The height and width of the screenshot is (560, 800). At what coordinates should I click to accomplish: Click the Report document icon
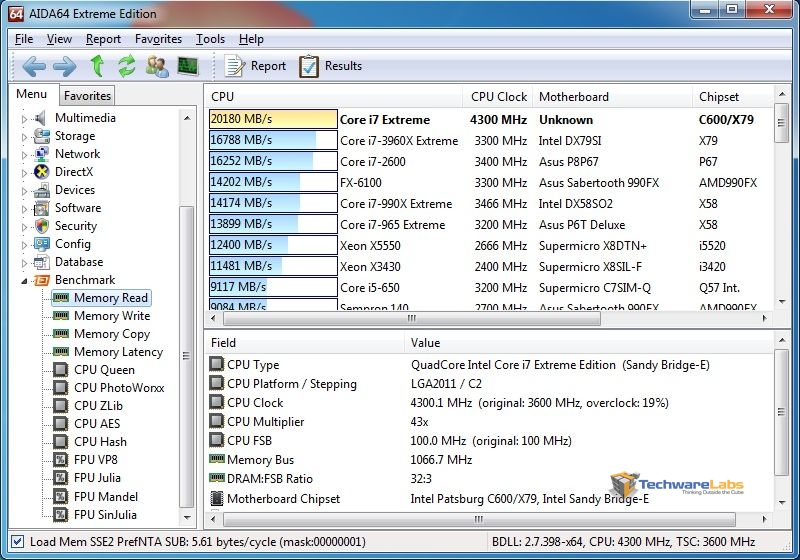coord(235,66)
